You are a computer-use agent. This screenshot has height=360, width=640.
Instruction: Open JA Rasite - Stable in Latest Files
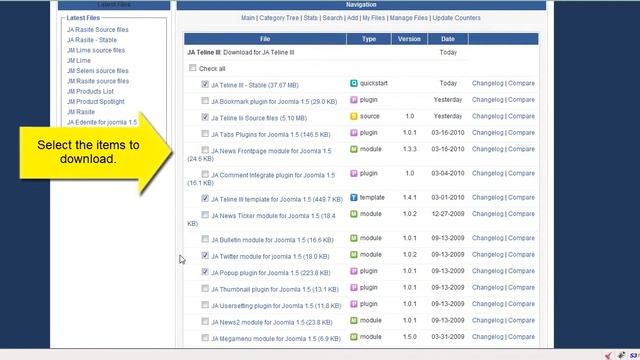92,40
